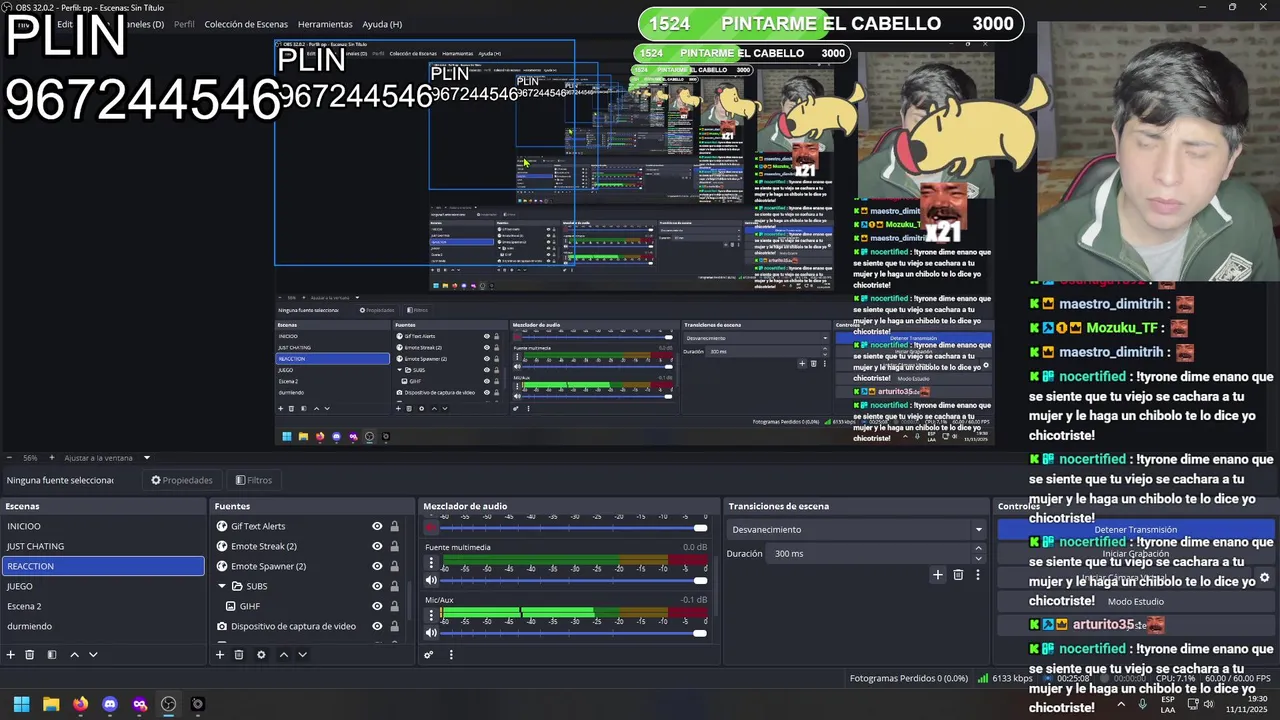Screen dimensions: 1280x720
Task: Open Mic/Aux channel options menu
Action: pos(432,614)
